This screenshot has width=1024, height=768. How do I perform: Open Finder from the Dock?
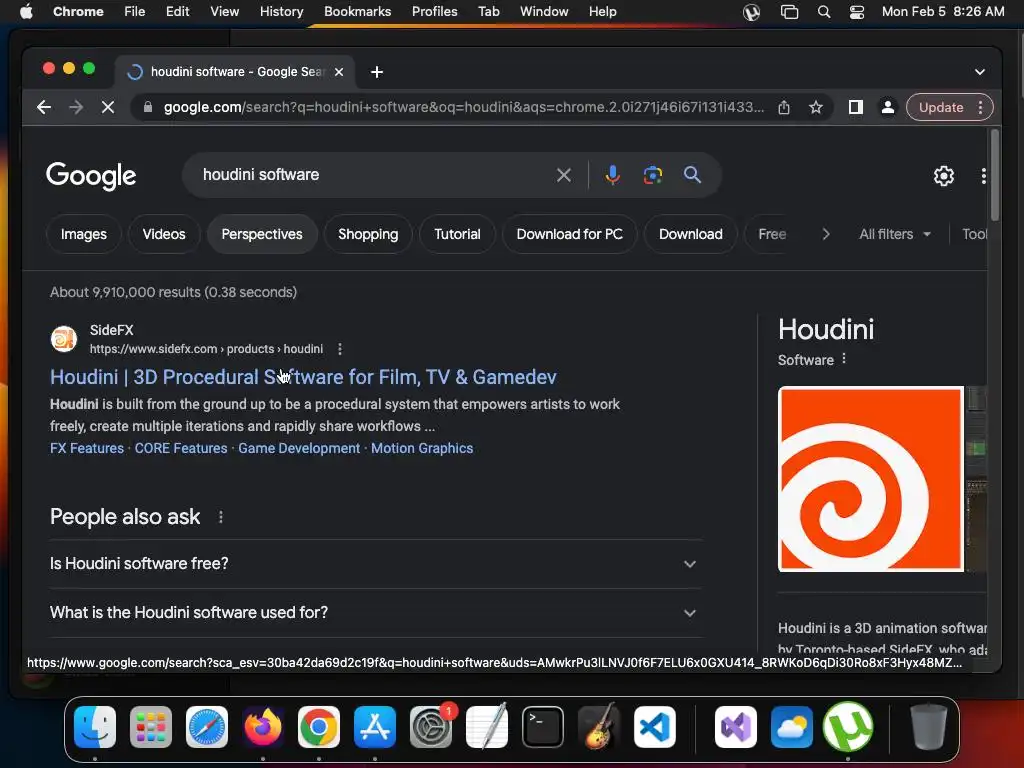point(95,727)
